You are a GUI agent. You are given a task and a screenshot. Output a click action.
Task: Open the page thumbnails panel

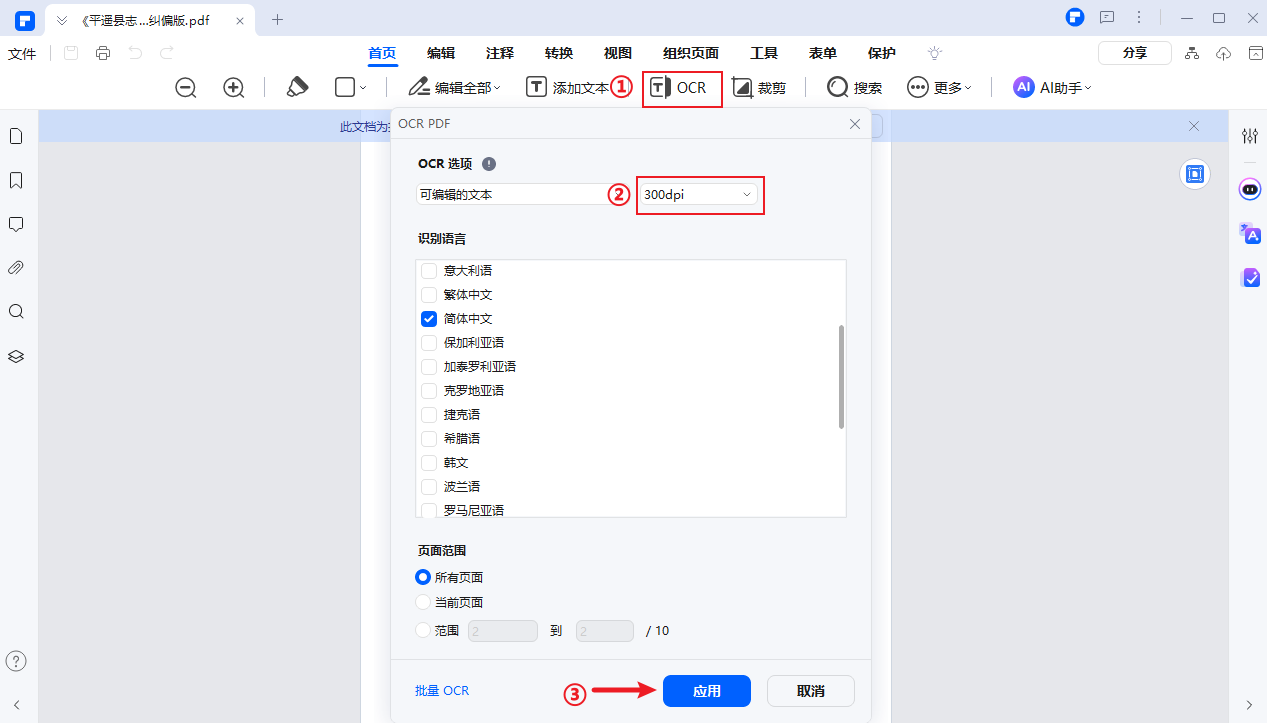(16, 135)
